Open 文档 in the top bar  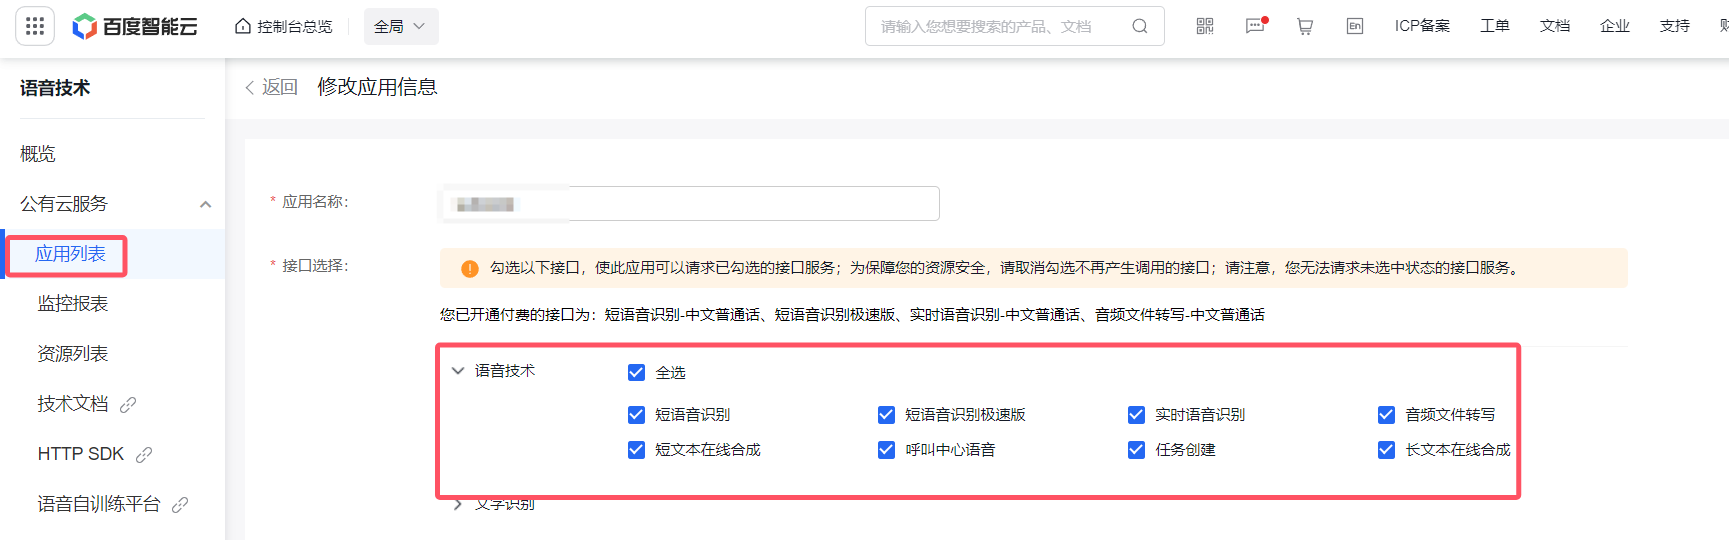tap(1555, 26)
